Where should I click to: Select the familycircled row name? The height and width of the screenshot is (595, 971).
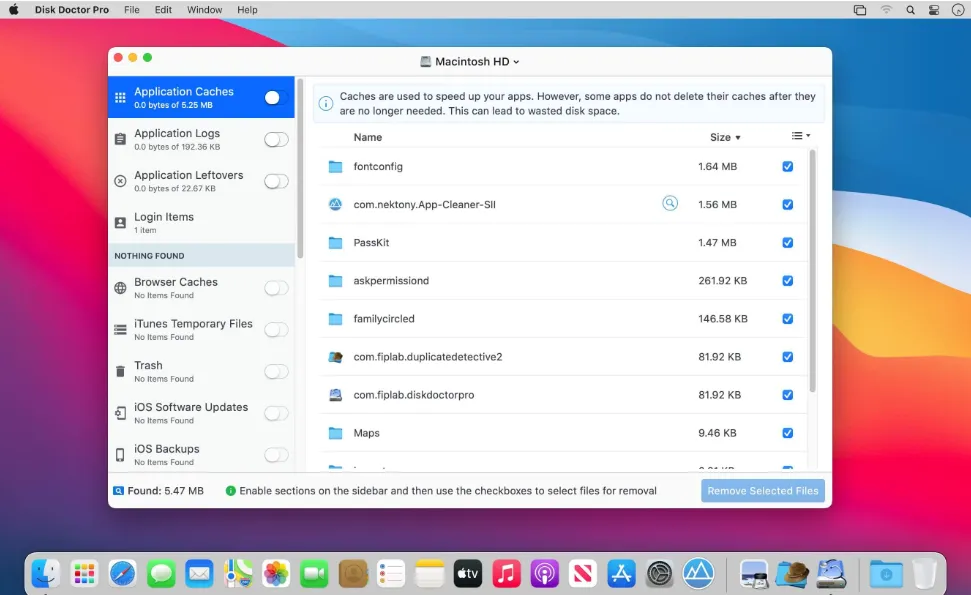pos(384,319)
